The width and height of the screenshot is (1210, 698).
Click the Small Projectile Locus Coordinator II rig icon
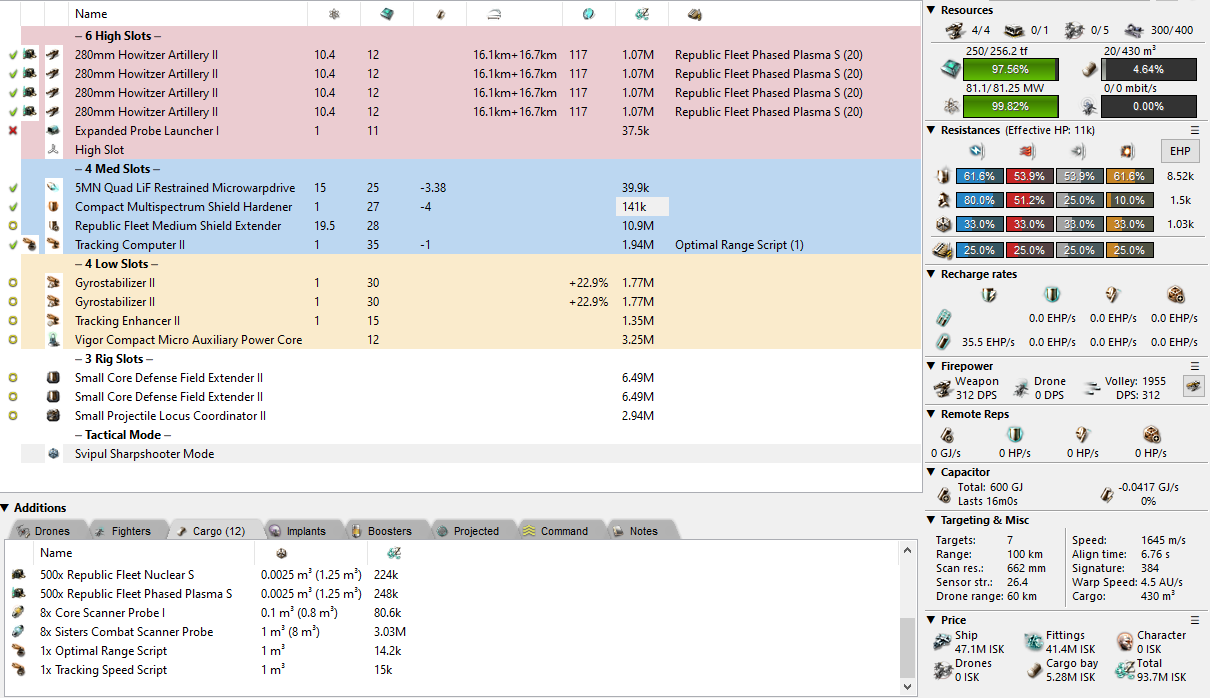[54, 416]
